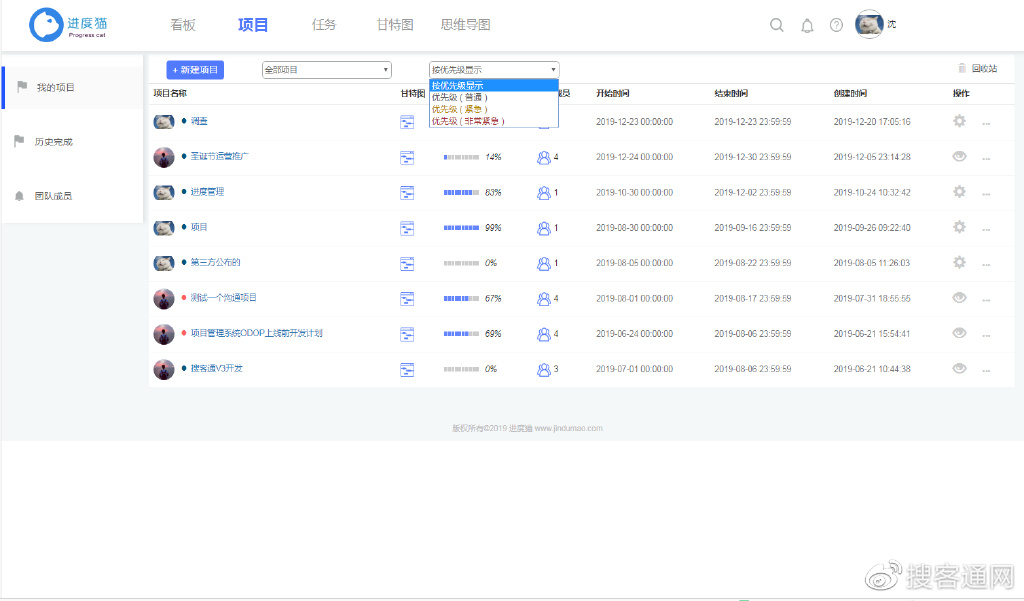Screen dimensions: 1024x601
Task: Open the search magnifier in the header
Action: click(x=776, y=25)
